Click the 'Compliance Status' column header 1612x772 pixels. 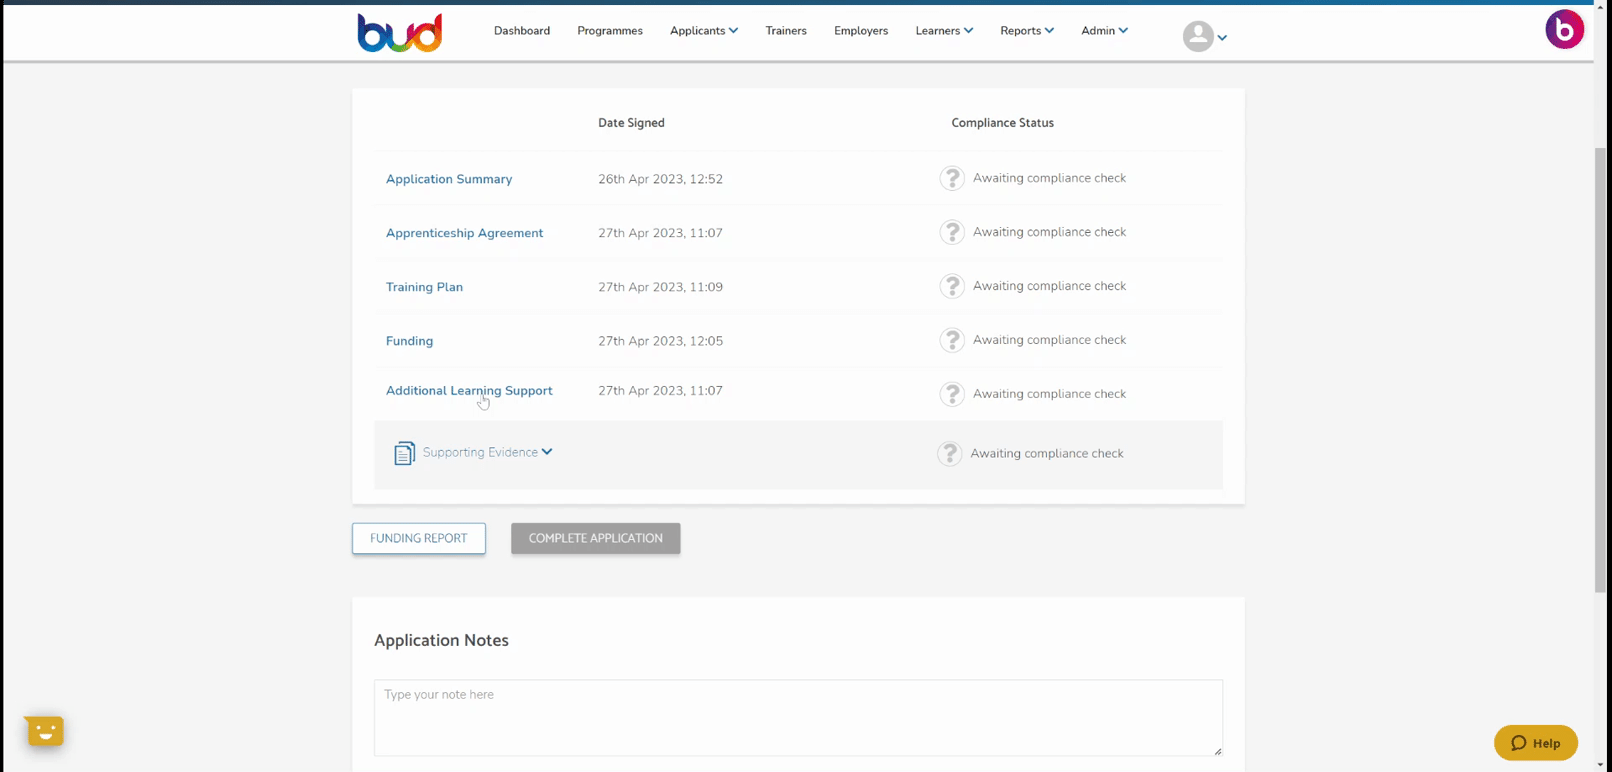1002,123
